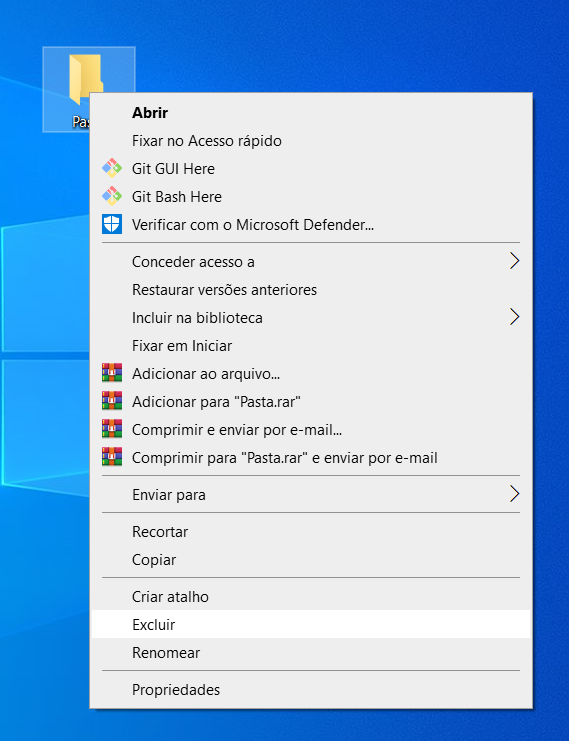572x744 pixels.
Task: Choose Adicionar ao arquivo... entry
Action: tap(311, 373)
